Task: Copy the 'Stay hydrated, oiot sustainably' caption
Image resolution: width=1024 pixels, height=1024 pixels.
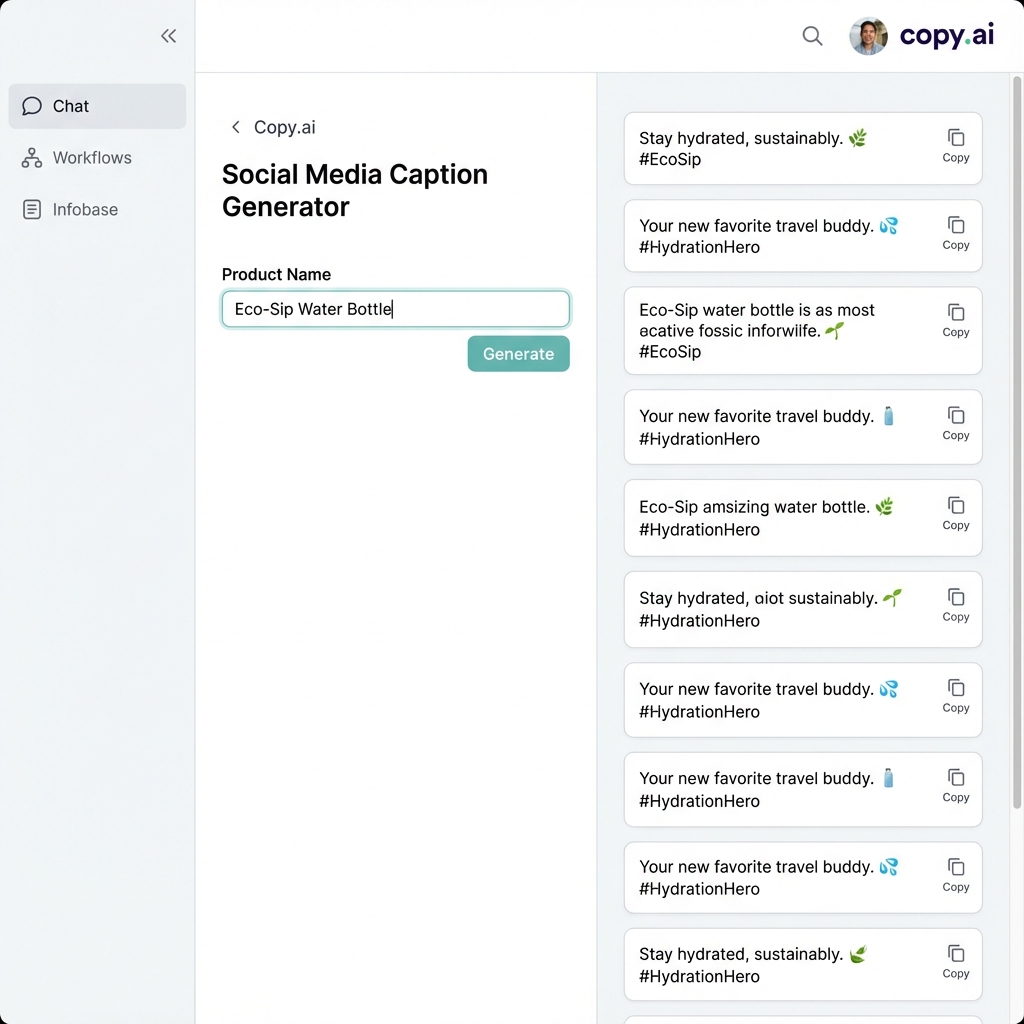Action: click(955, 604)
